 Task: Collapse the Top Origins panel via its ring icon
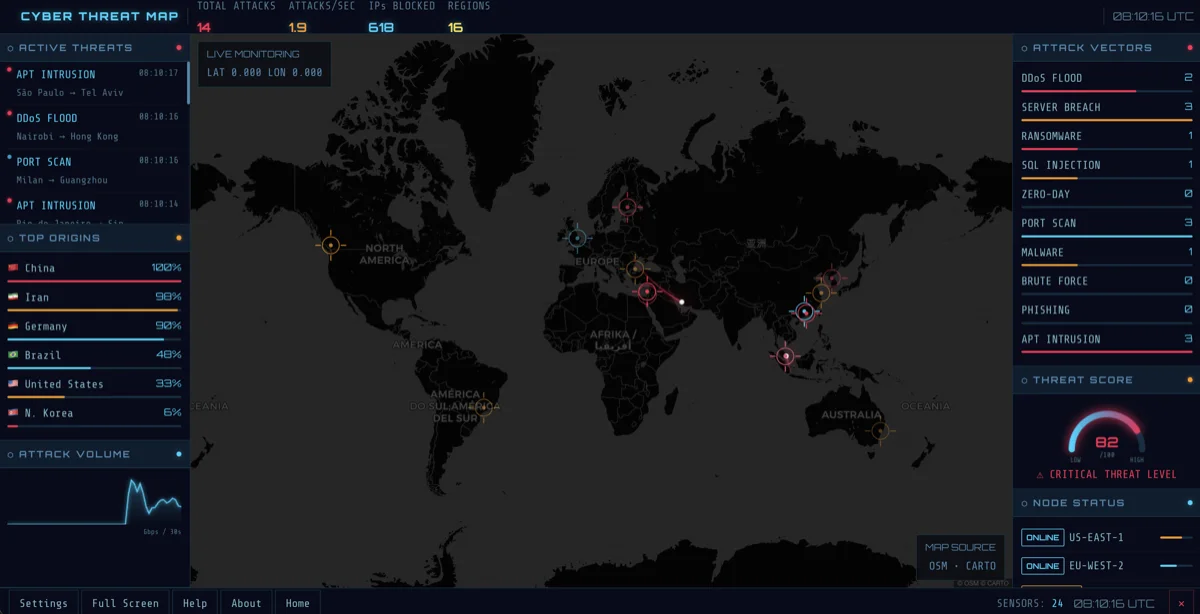11,238
